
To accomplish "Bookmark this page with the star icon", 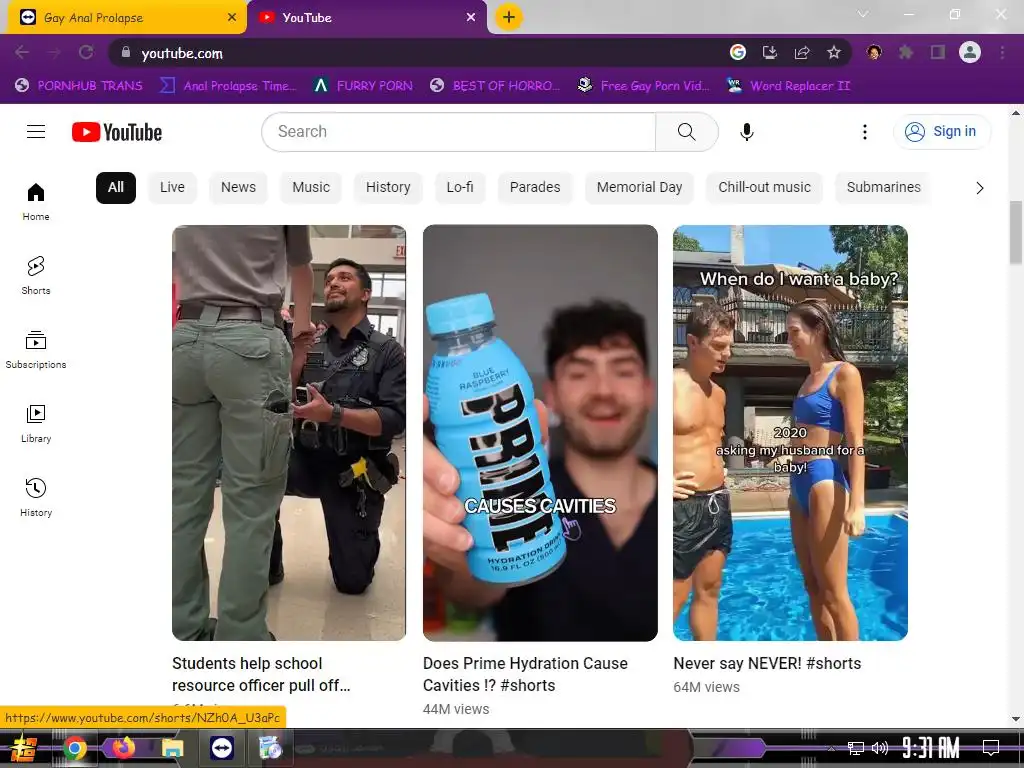I will [x=834, y=52].
